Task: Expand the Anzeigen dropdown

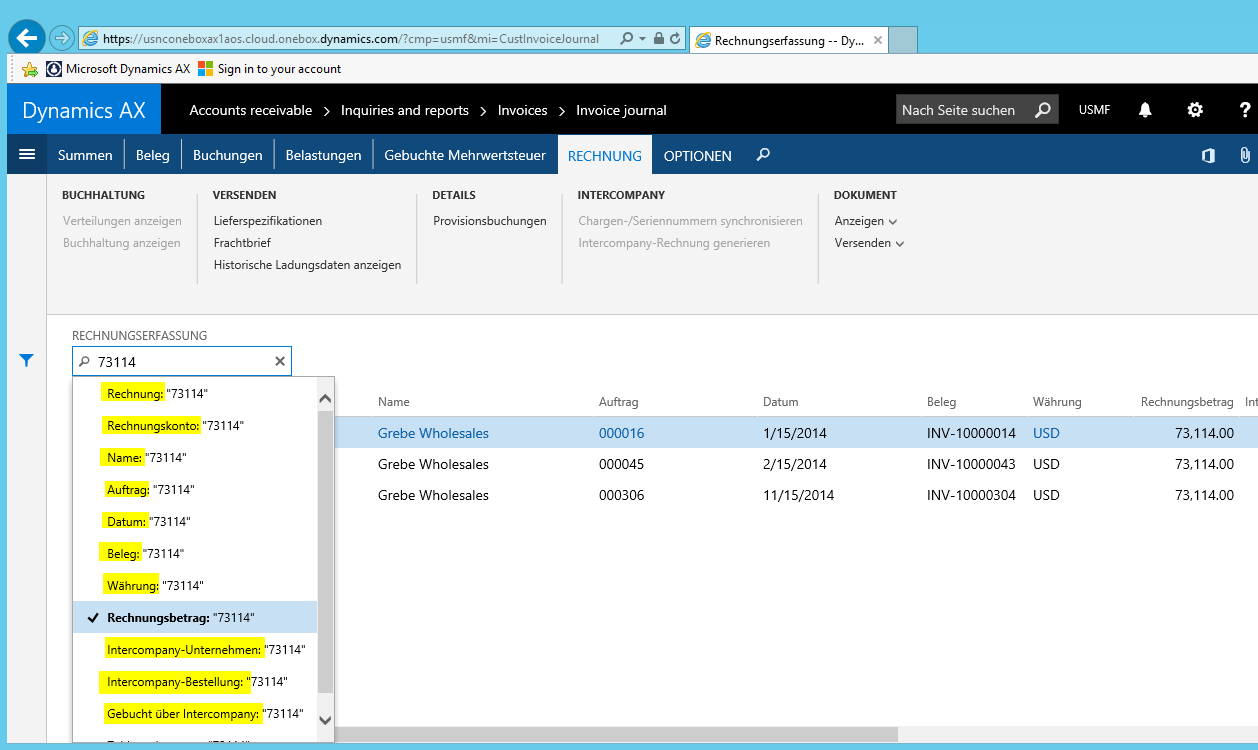Action: click(865, 221)
